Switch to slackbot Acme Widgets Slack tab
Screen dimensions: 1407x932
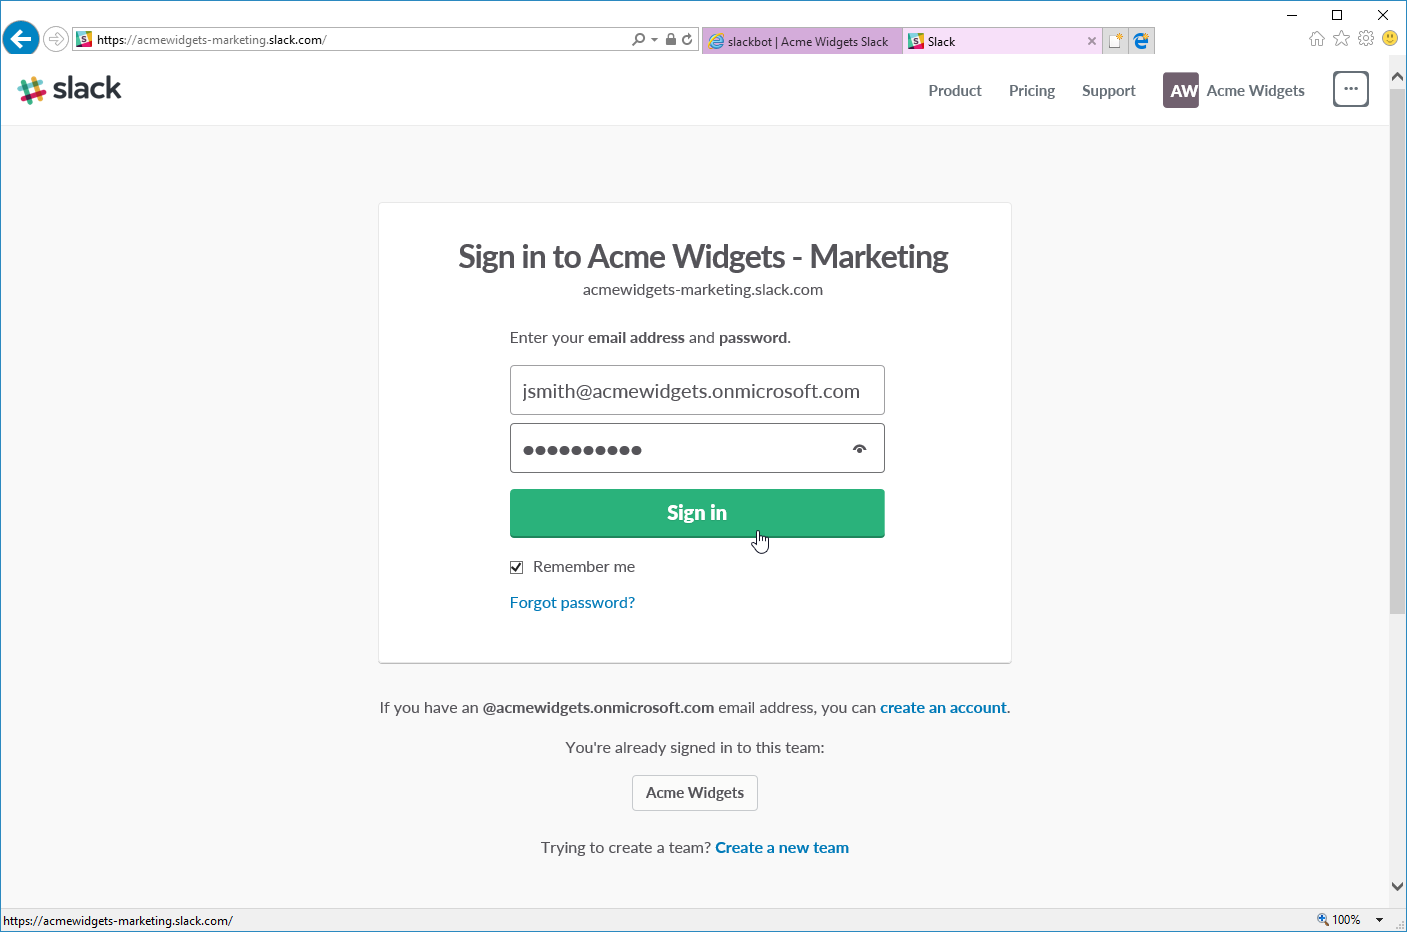[803, 41]
